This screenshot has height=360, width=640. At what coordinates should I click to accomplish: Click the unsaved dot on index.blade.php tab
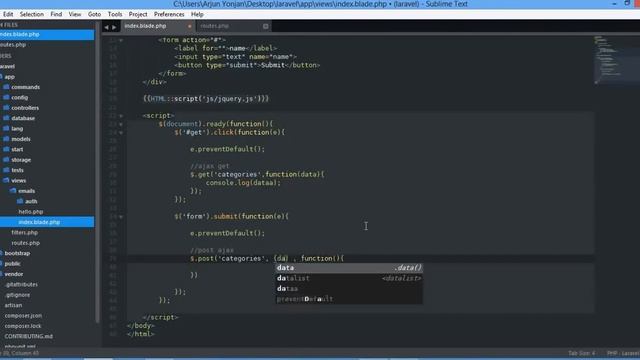(x=189, y=26)
